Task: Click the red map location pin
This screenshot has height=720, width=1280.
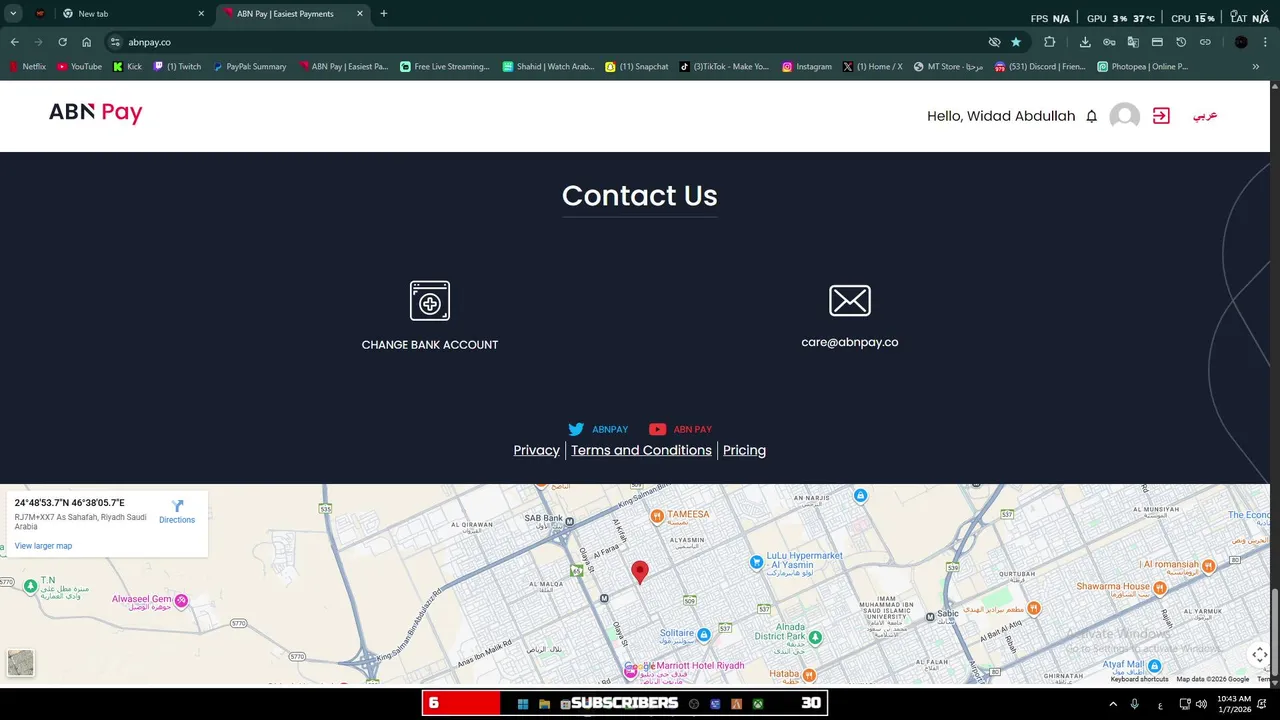Action: pos(640,572)
